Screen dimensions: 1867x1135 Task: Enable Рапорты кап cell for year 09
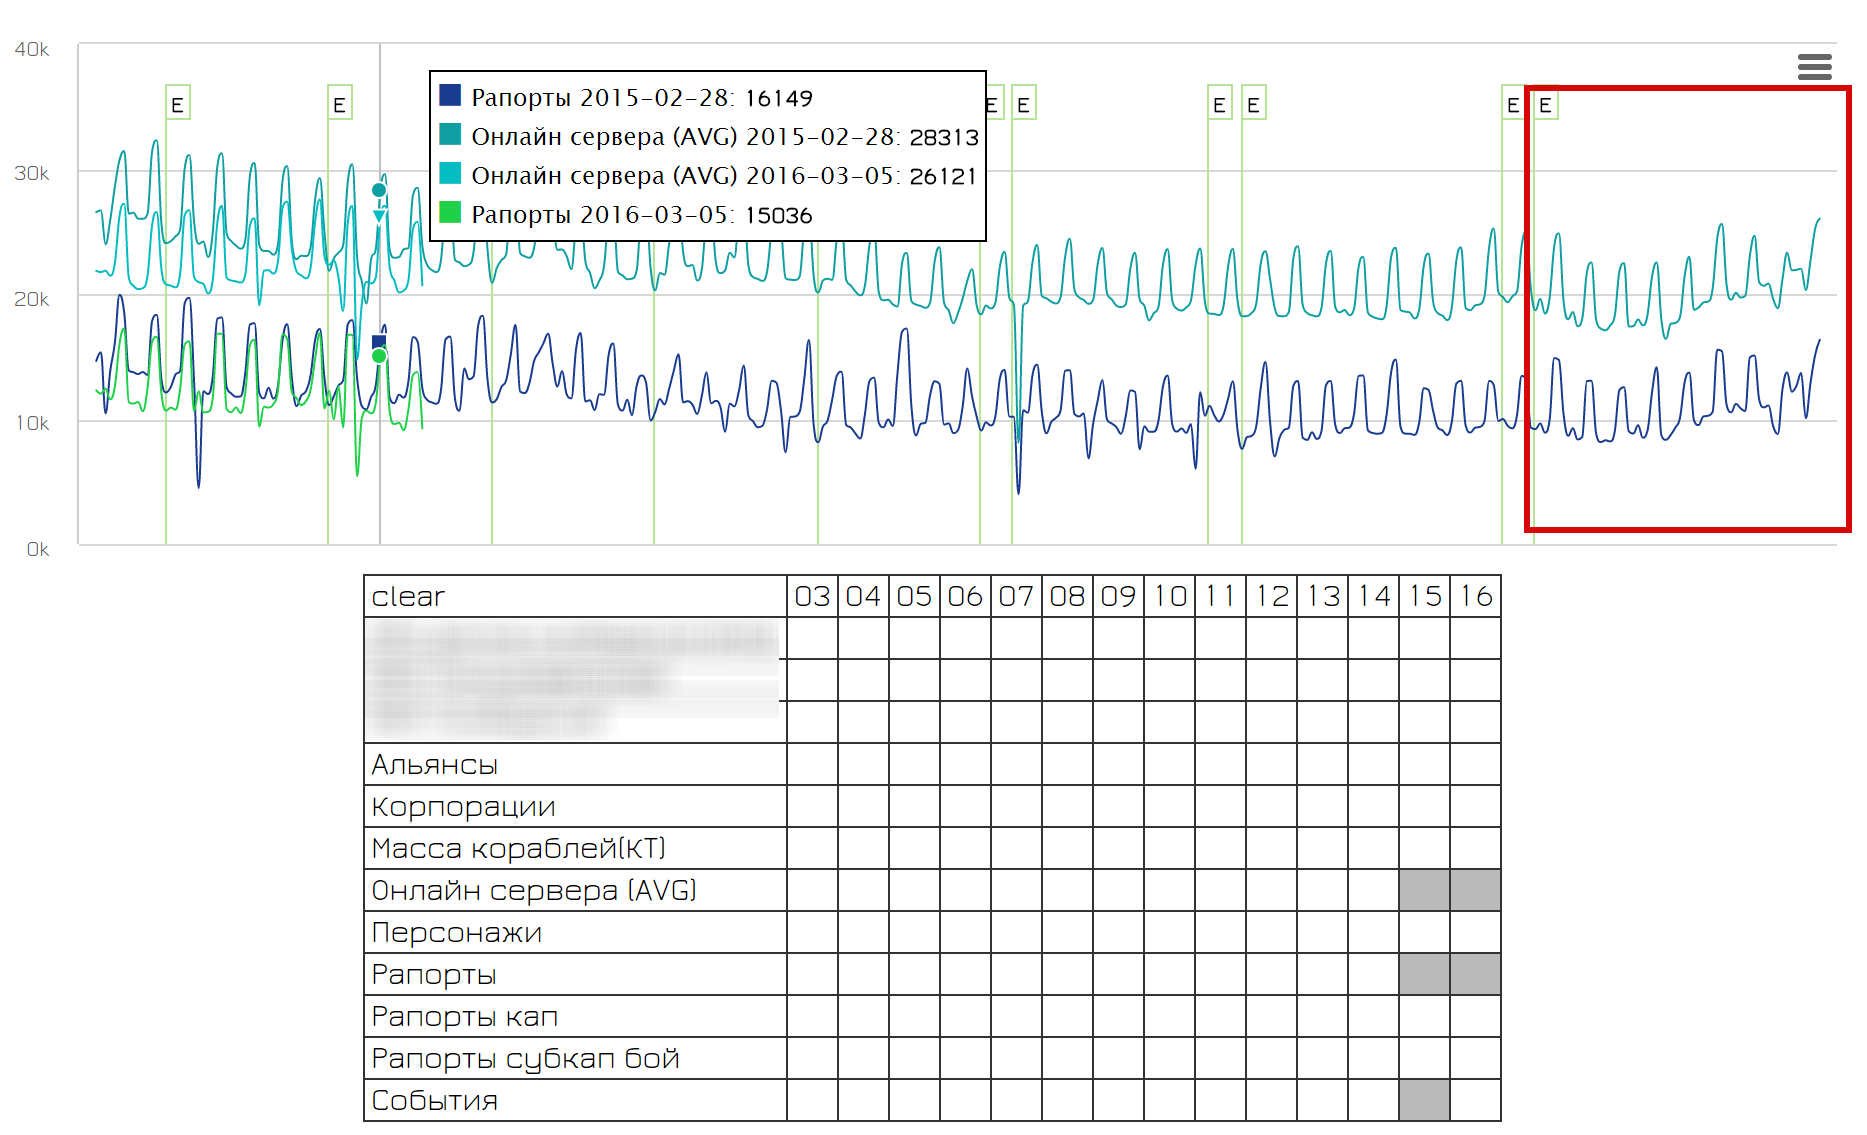[1119, 1016]
